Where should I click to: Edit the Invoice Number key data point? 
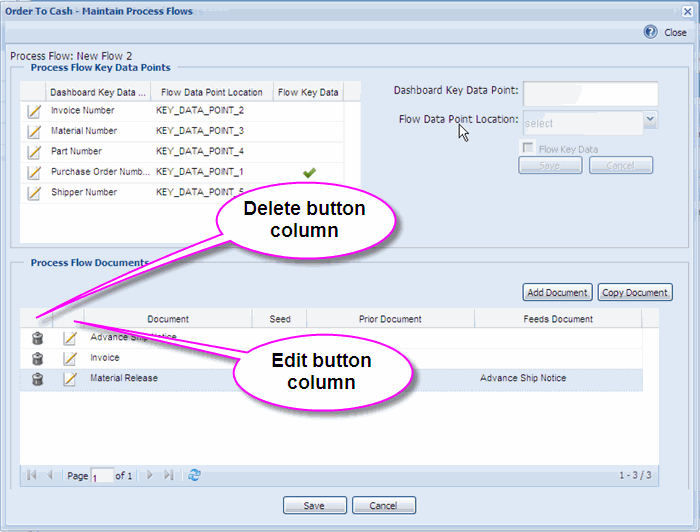(x=34, y=111)
